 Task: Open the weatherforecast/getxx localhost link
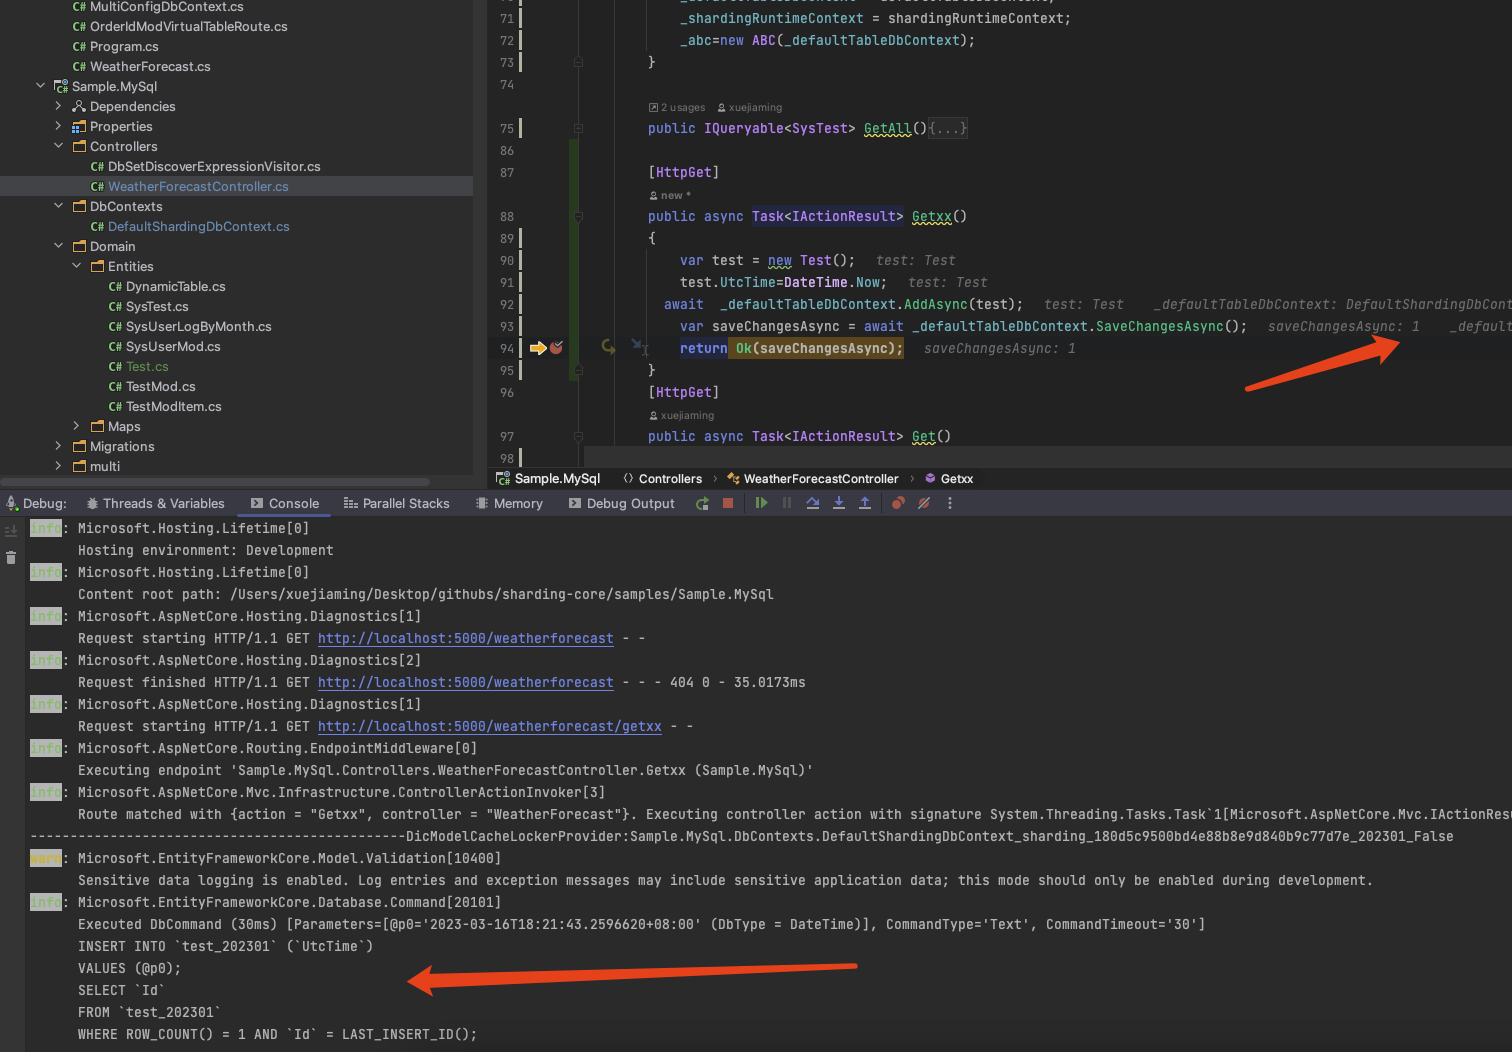point(489,726)
